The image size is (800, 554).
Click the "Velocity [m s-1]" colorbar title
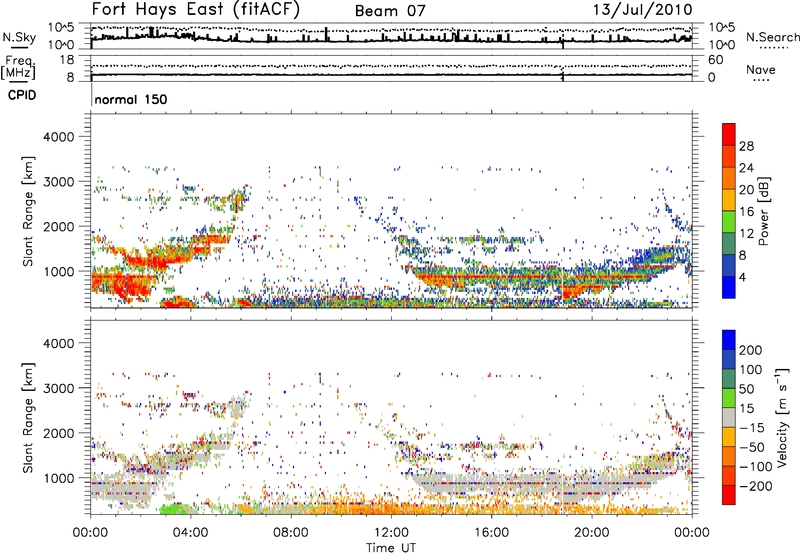pyautogui.click(x=782, y=417)
